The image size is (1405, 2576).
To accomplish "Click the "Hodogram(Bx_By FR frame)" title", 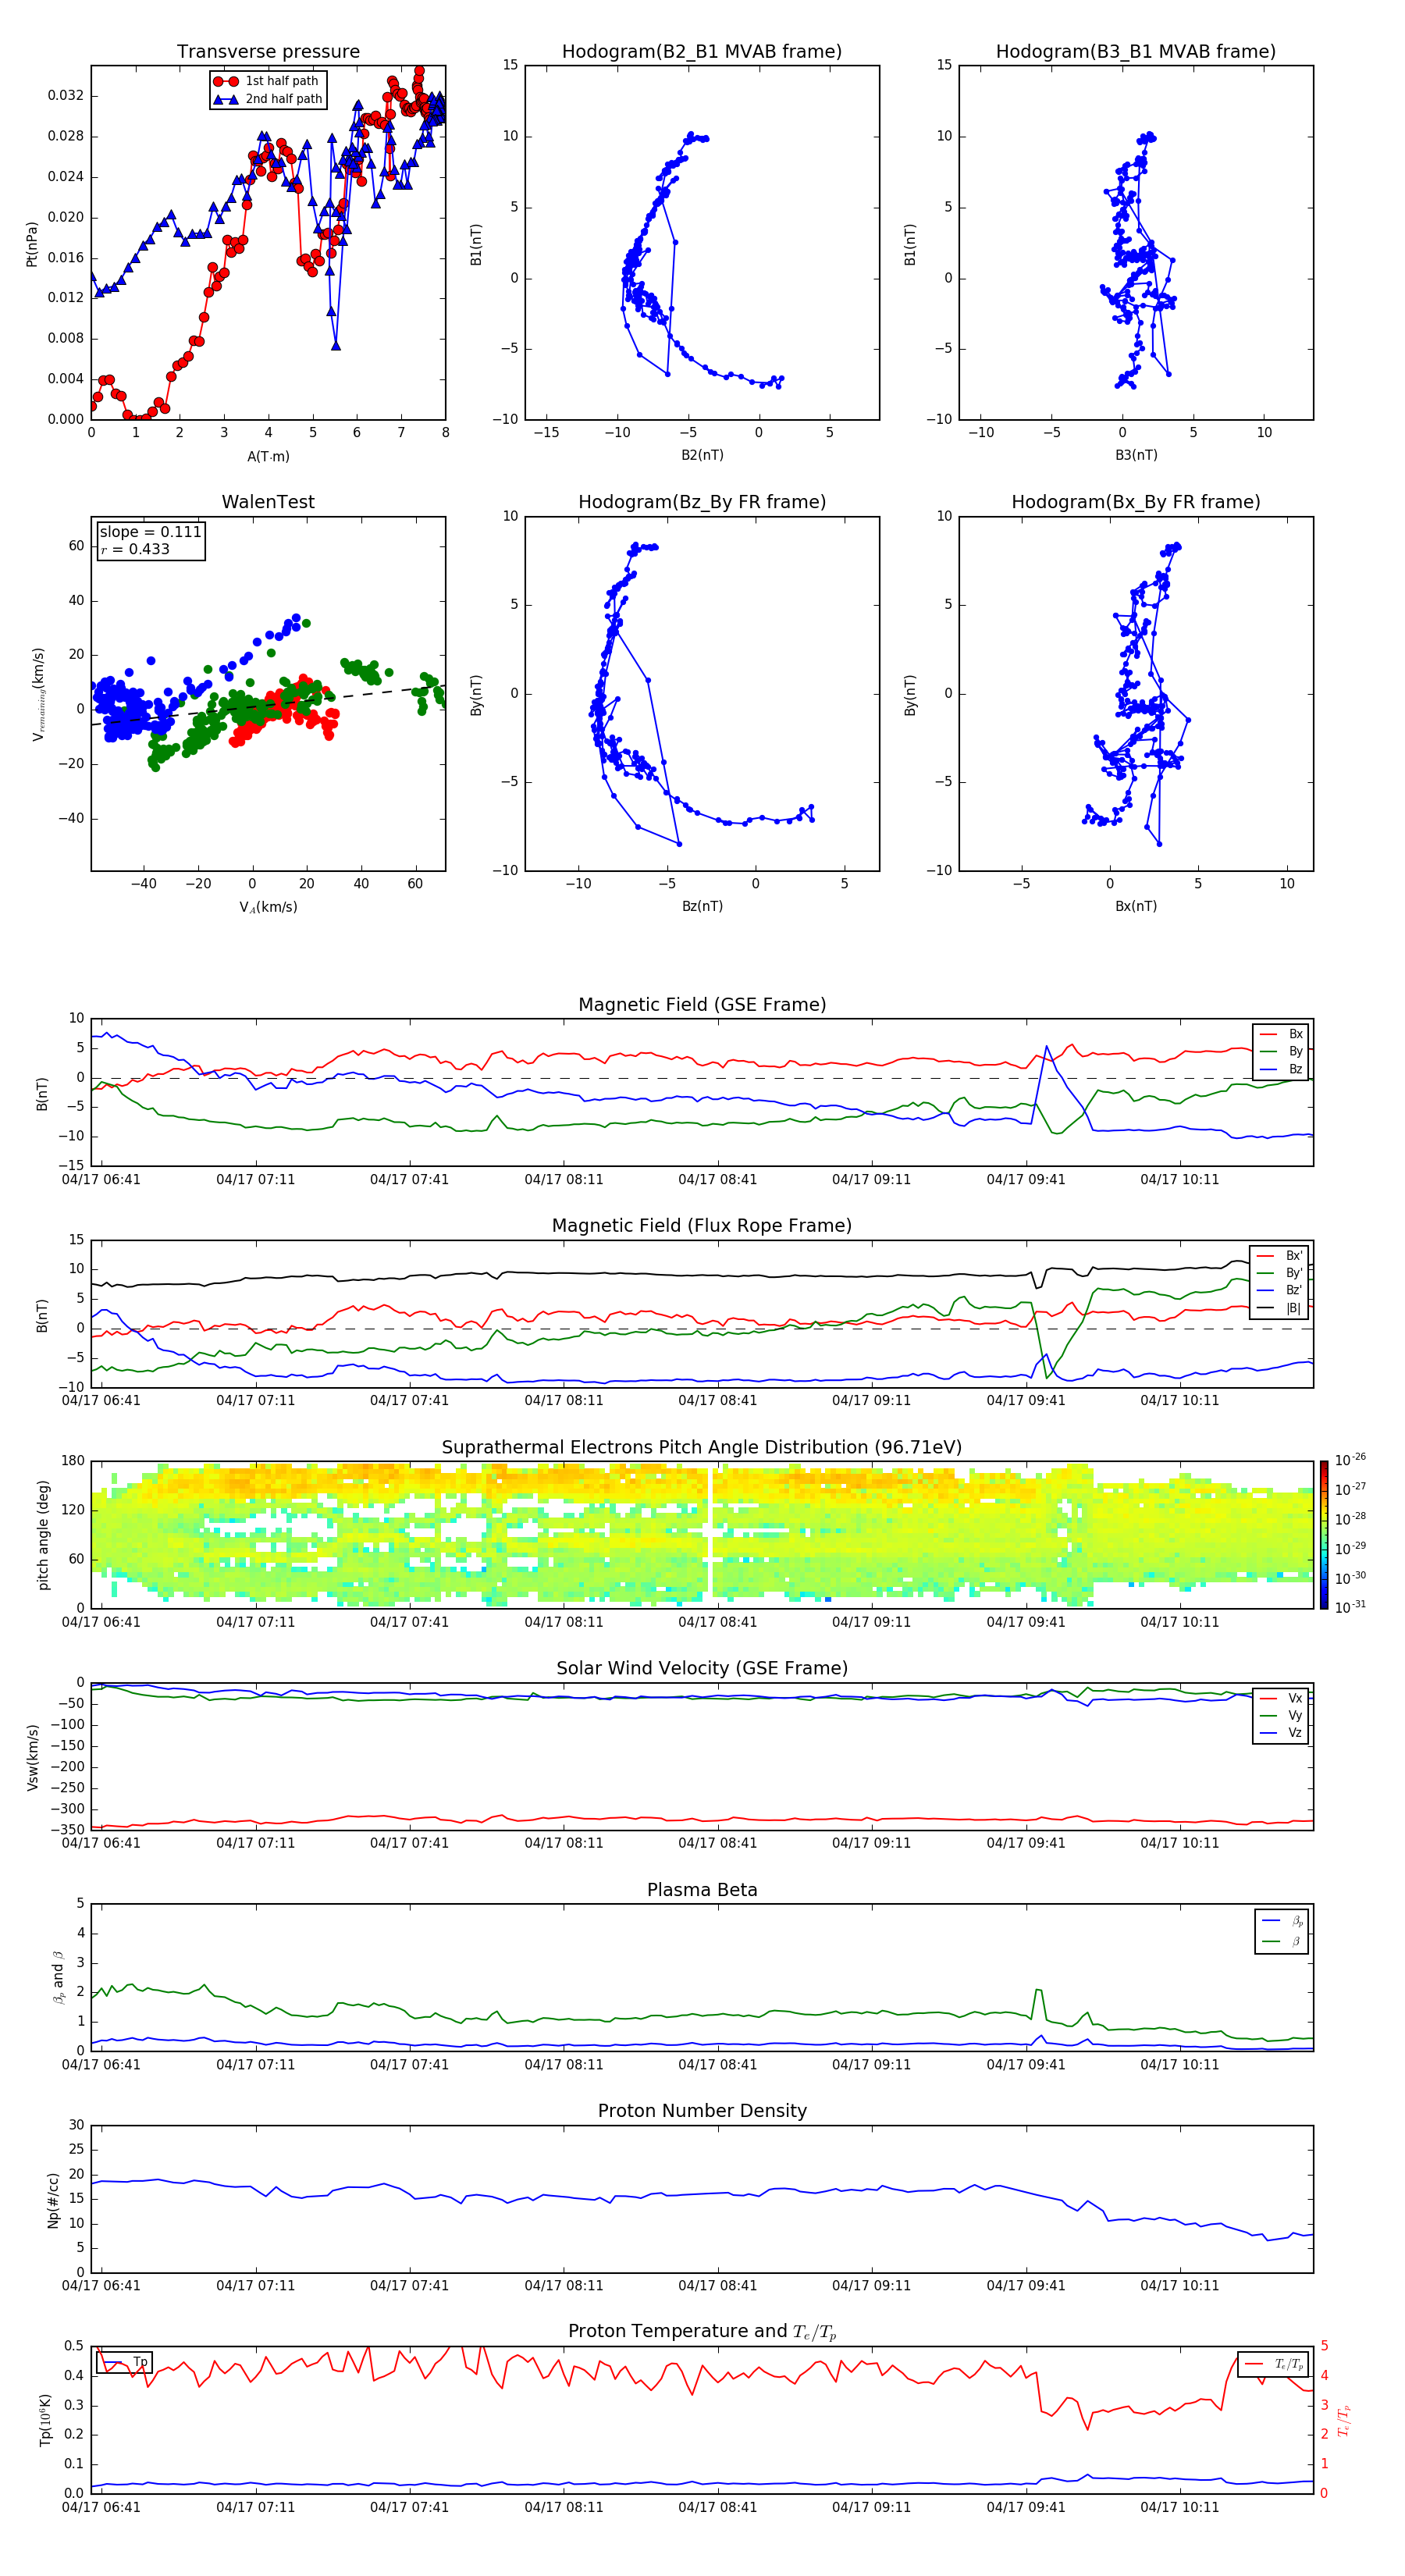I will coord(1136,502).
